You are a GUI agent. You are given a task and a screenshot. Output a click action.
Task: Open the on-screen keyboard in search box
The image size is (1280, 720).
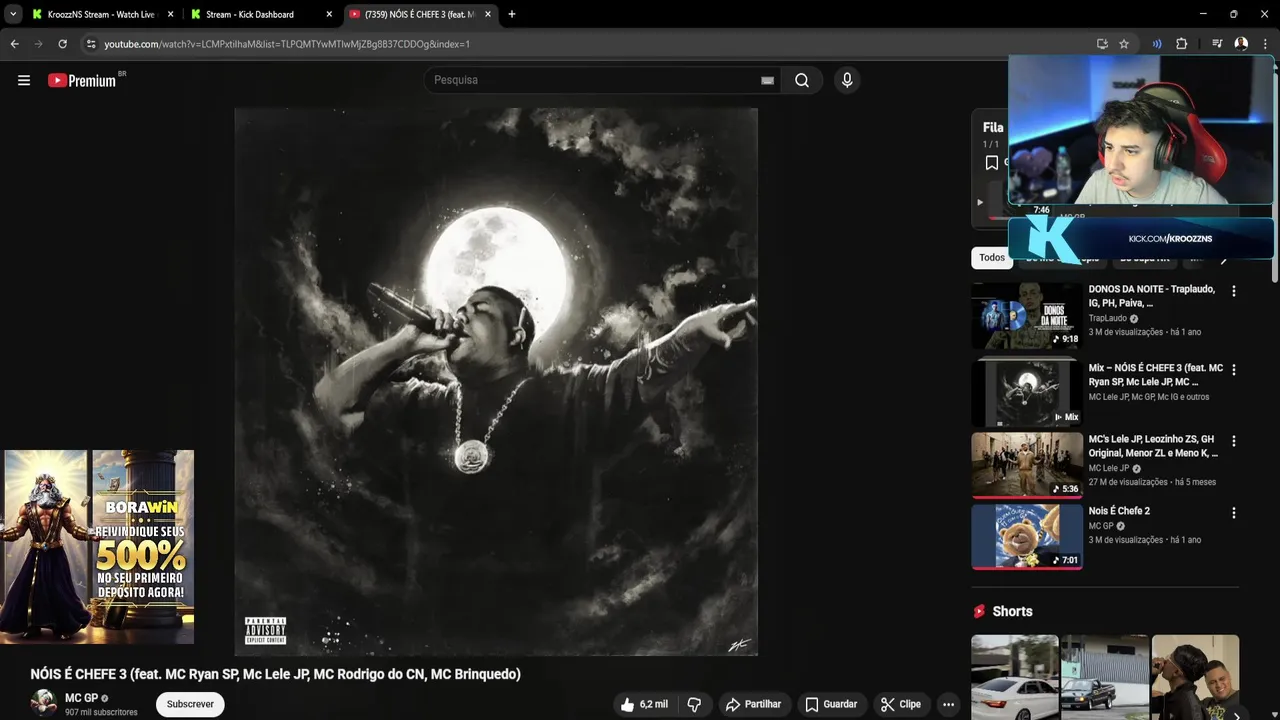(x=767, y=80)
